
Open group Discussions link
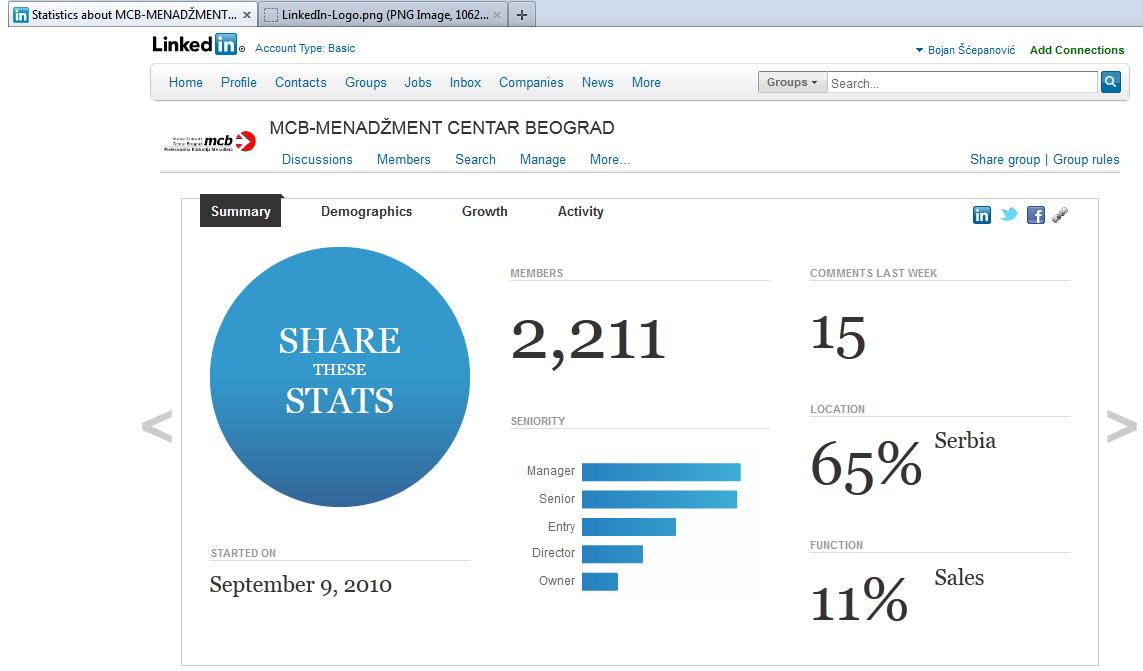[x=317, y=159]
